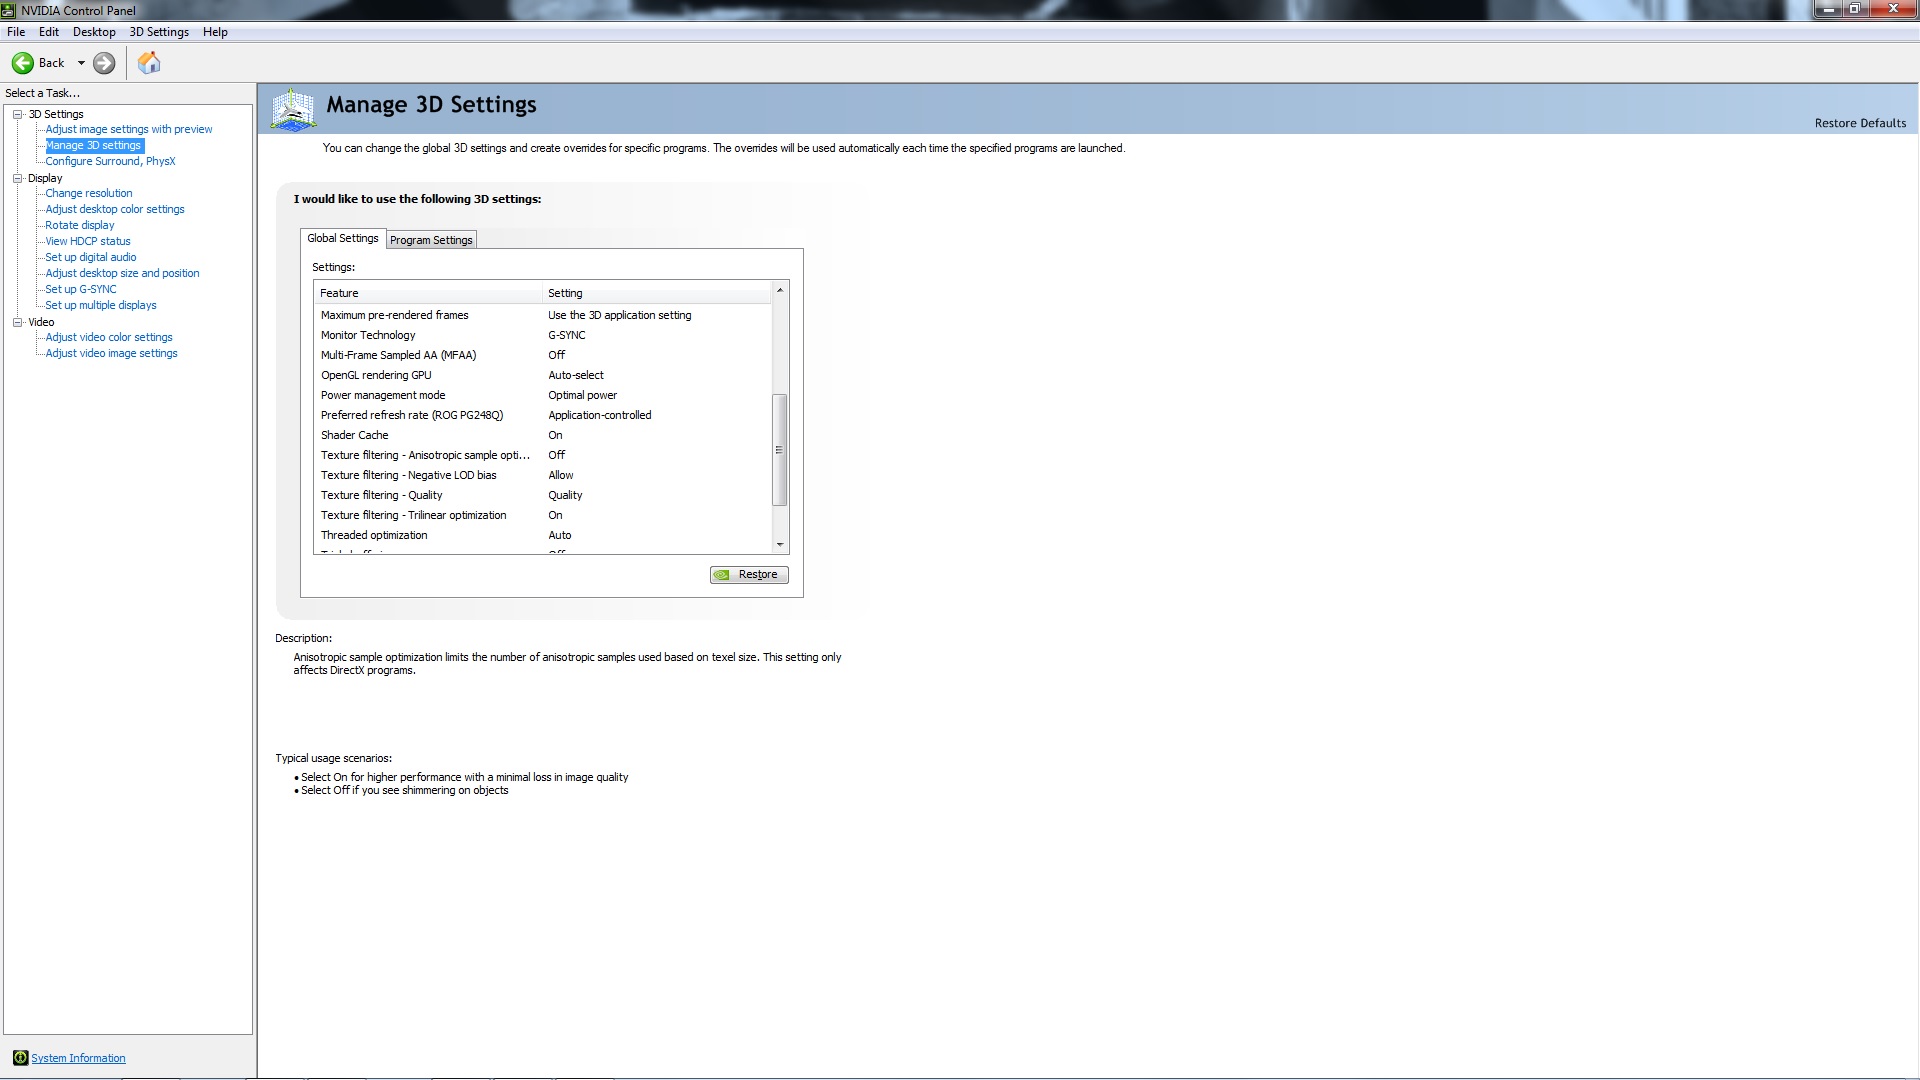Image resolution: width=1920 pixels, height=1080 pixels.
Task: Switch to the Program Settings tab
Action: coord(431,240)
